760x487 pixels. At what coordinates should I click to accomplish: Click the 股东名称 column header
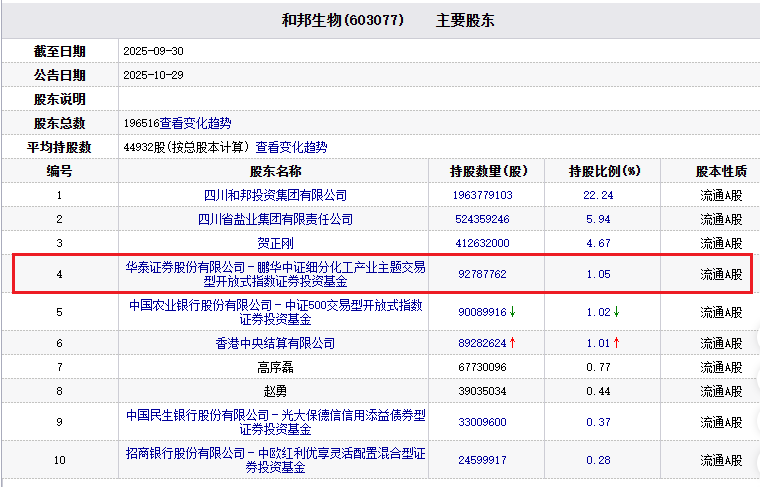275,171
